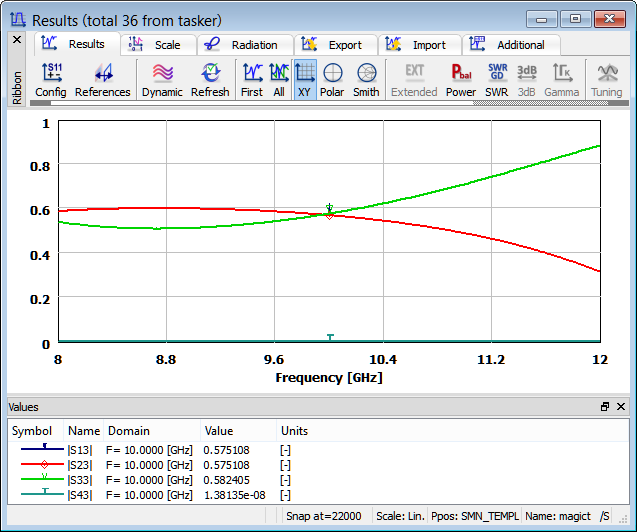Undock the Values panel
The height and width of the screenshot is (532, 637).
click(605, 407)
